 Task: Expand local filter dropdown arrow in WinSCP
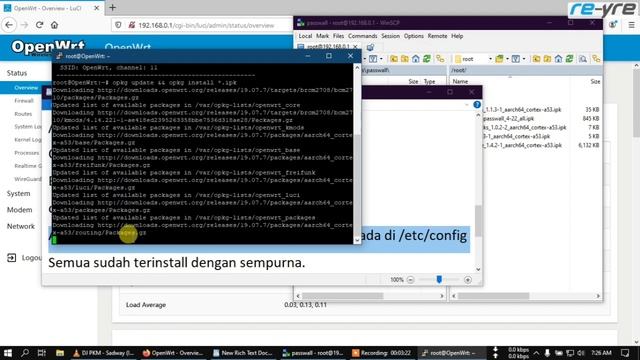pyautogui.click(x=381, y=59)
